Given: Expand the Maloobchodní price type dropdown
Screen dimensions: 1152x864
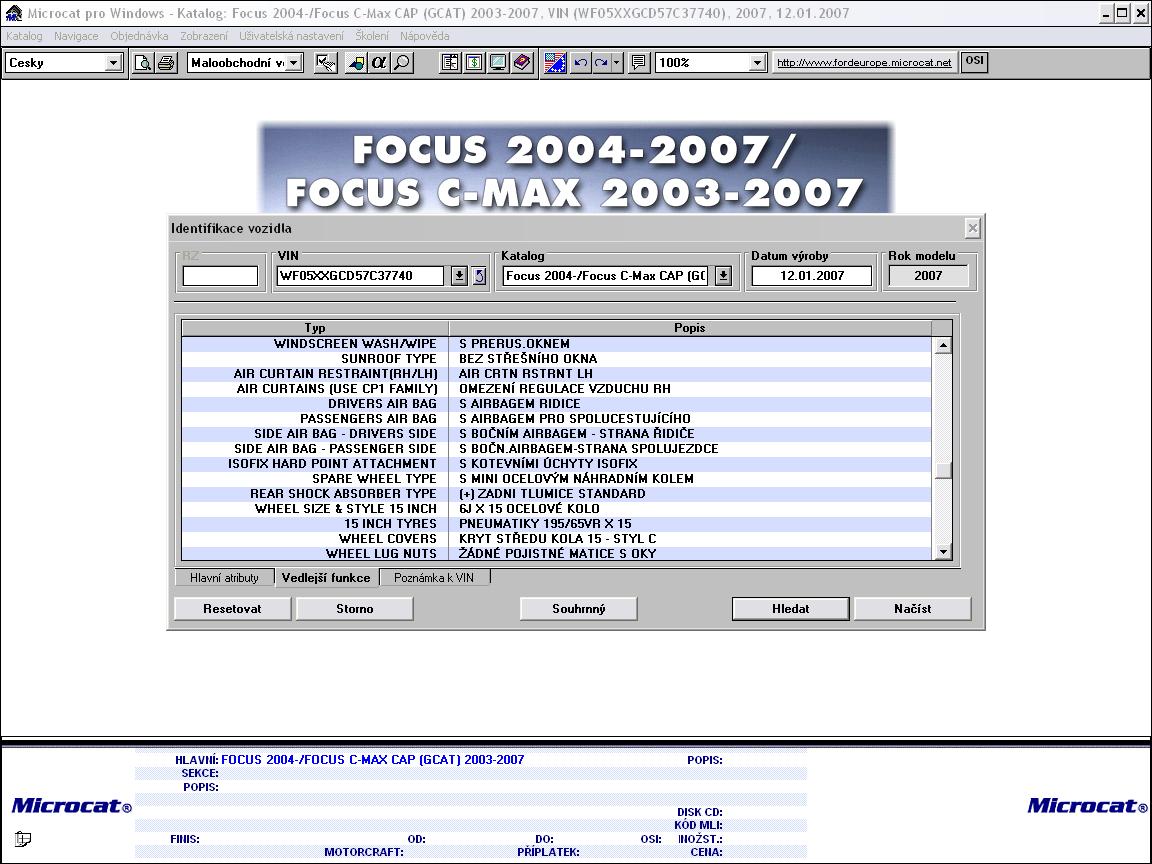Looking at the screenshot, I should point(294,63).
